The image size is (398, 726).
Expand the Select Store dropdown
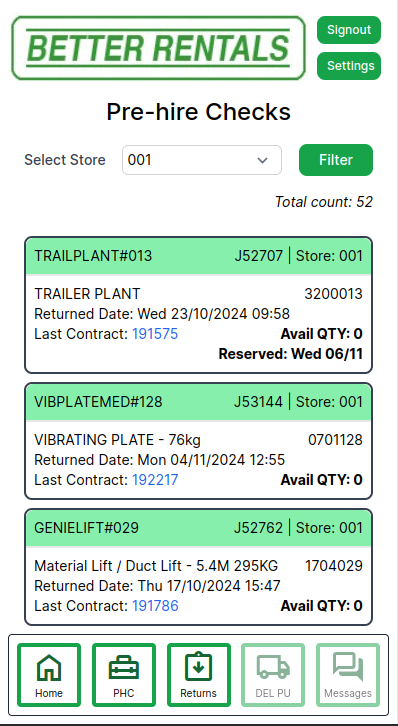[202, 160]
